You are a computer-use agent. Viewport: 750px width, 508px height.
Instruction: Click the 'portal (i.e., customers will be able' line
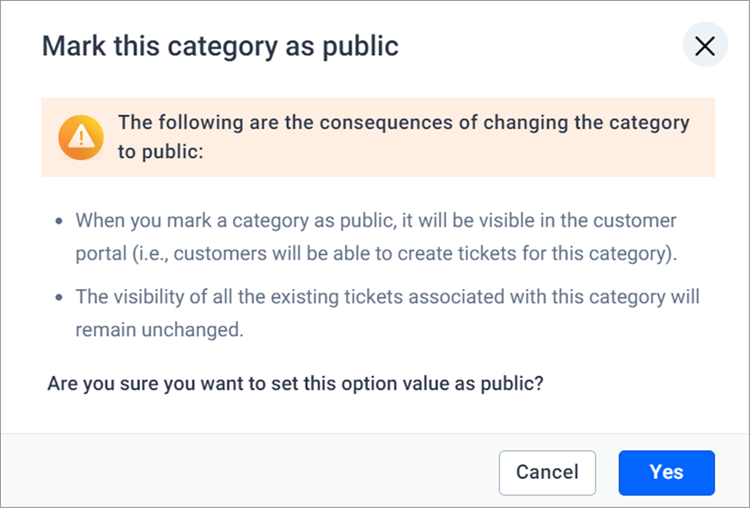[376, 254]
